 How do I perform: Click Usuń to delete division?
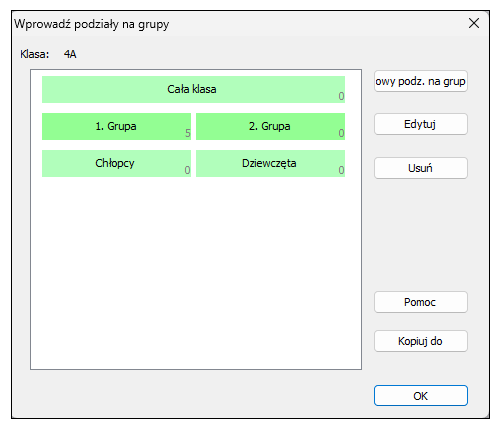pos(421,168)
